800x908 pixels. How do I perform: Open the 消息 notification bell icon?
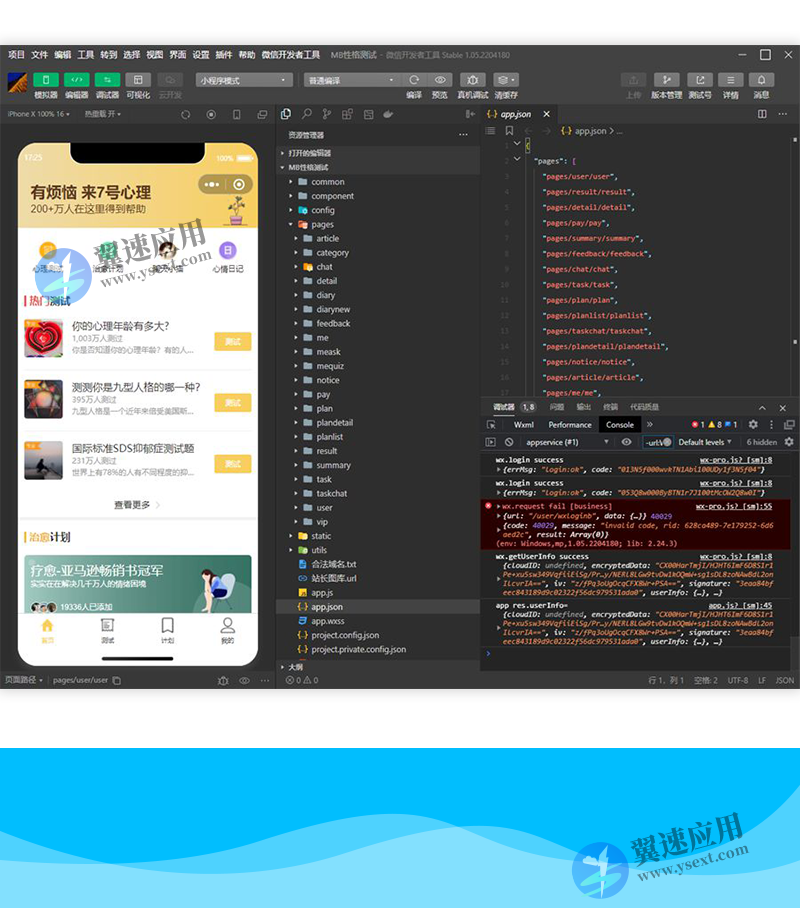click(761, 80)
